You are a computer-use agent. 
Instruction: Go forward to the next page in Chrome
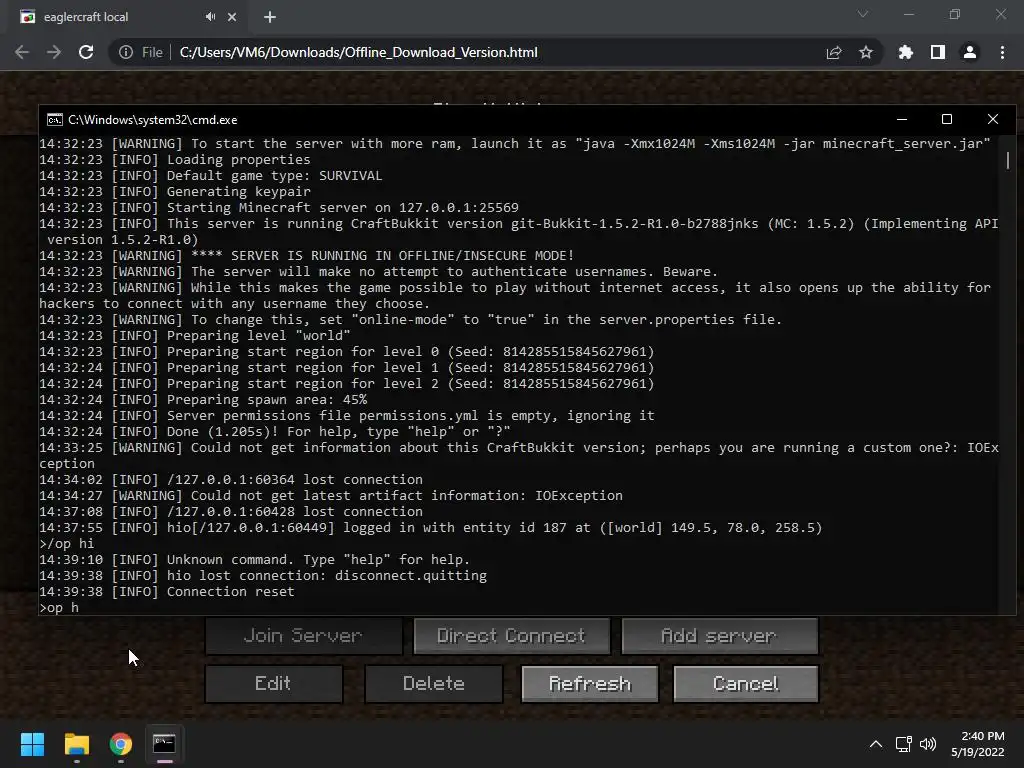pyautogui.click(x=54, y=52)
